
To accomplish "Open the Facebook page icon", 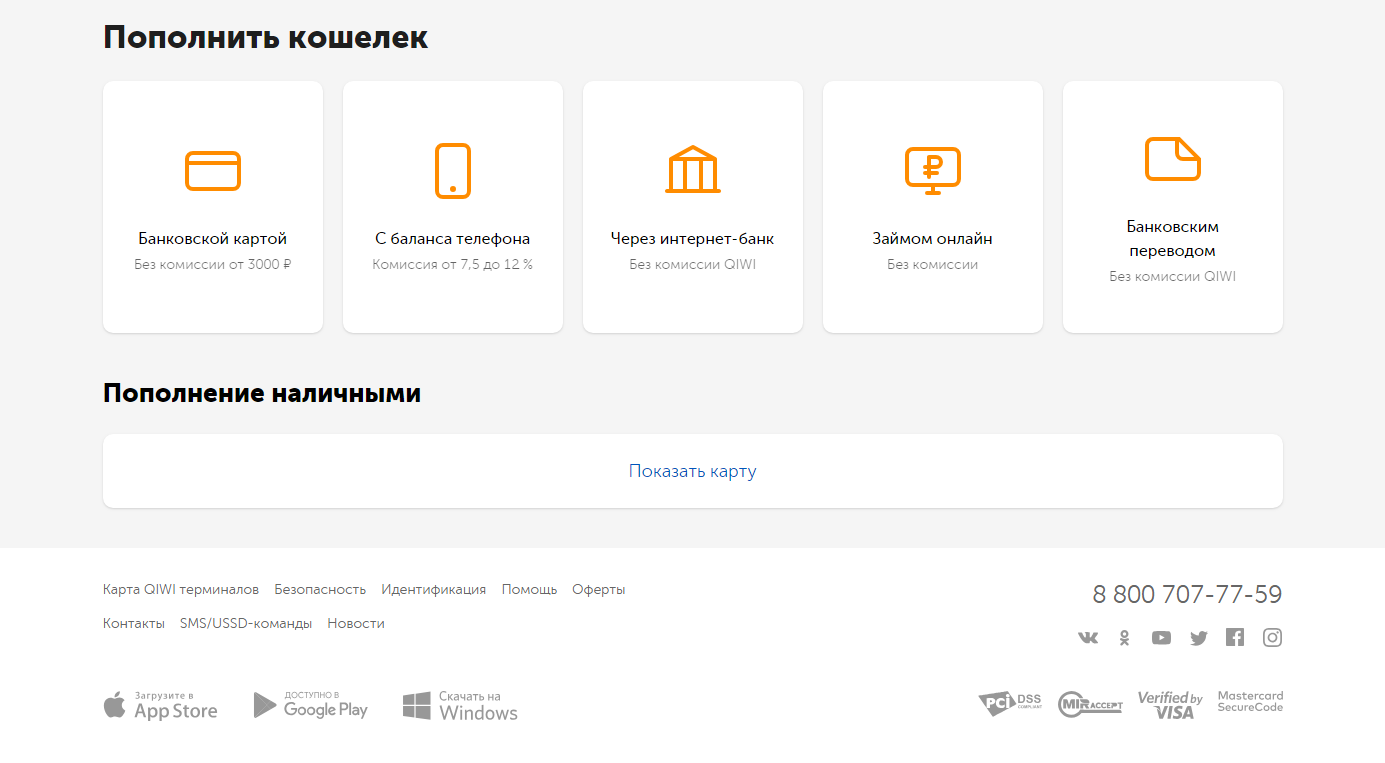I will pos(1235,636).
